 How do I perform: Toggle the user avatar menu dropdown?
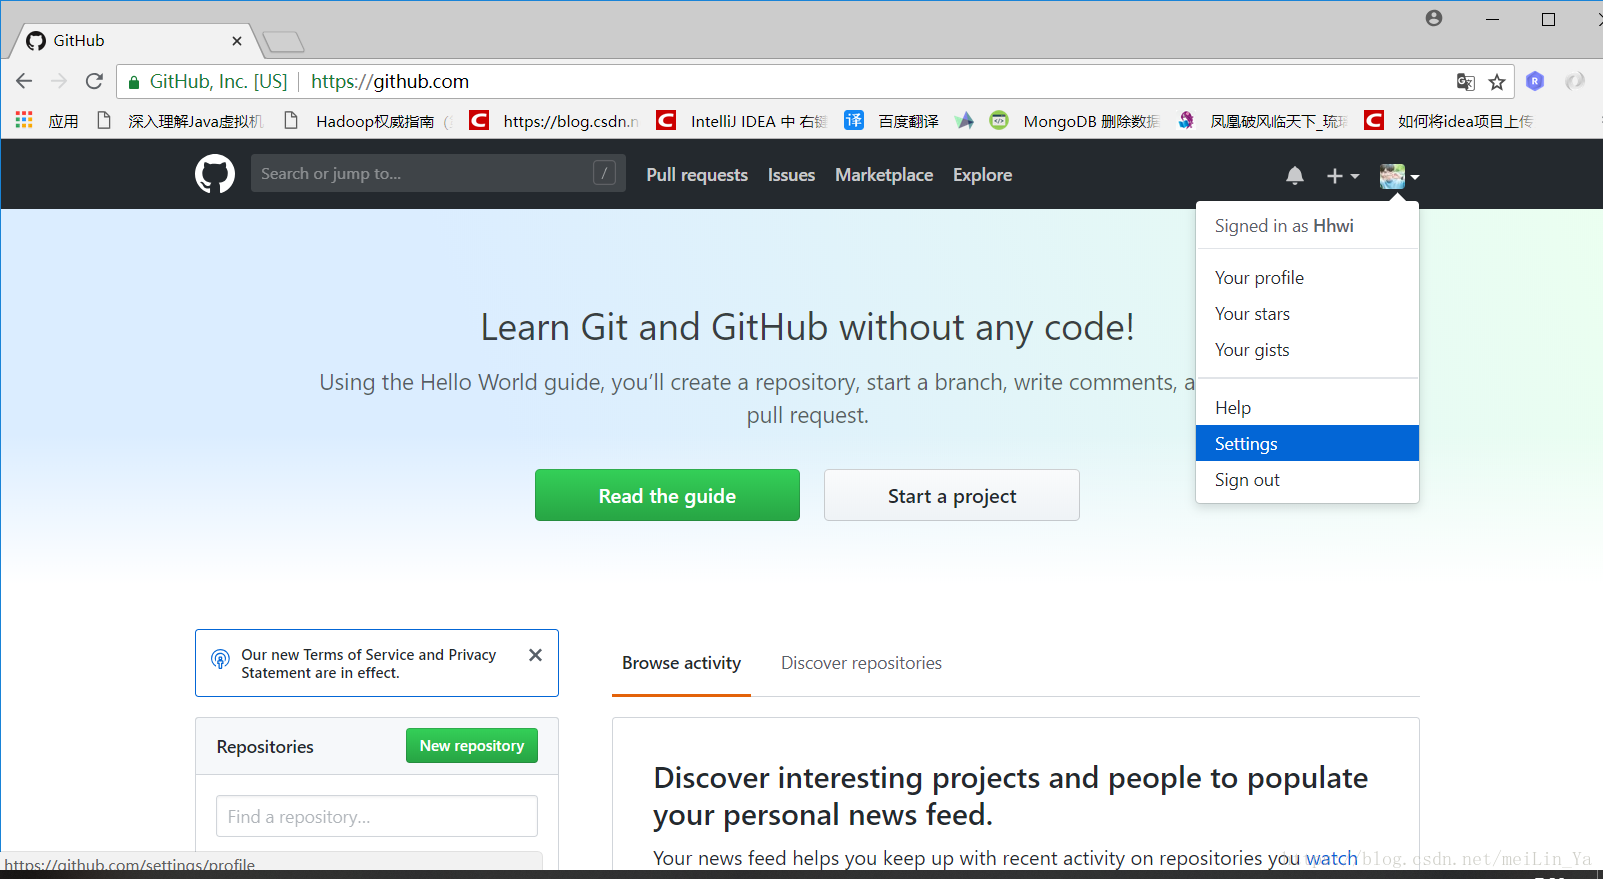(1399, 176)
